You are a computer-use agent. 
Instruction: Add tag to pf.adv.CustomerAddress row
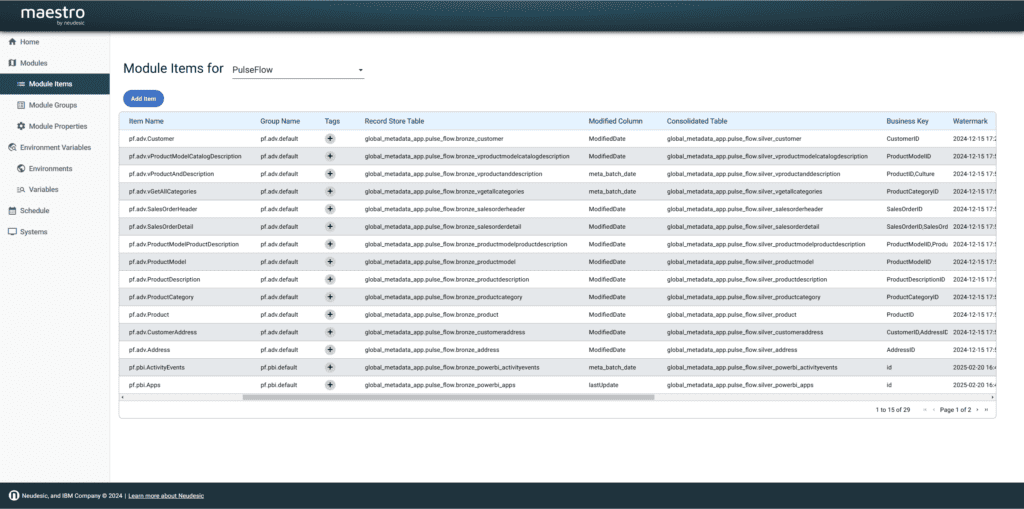330,332
